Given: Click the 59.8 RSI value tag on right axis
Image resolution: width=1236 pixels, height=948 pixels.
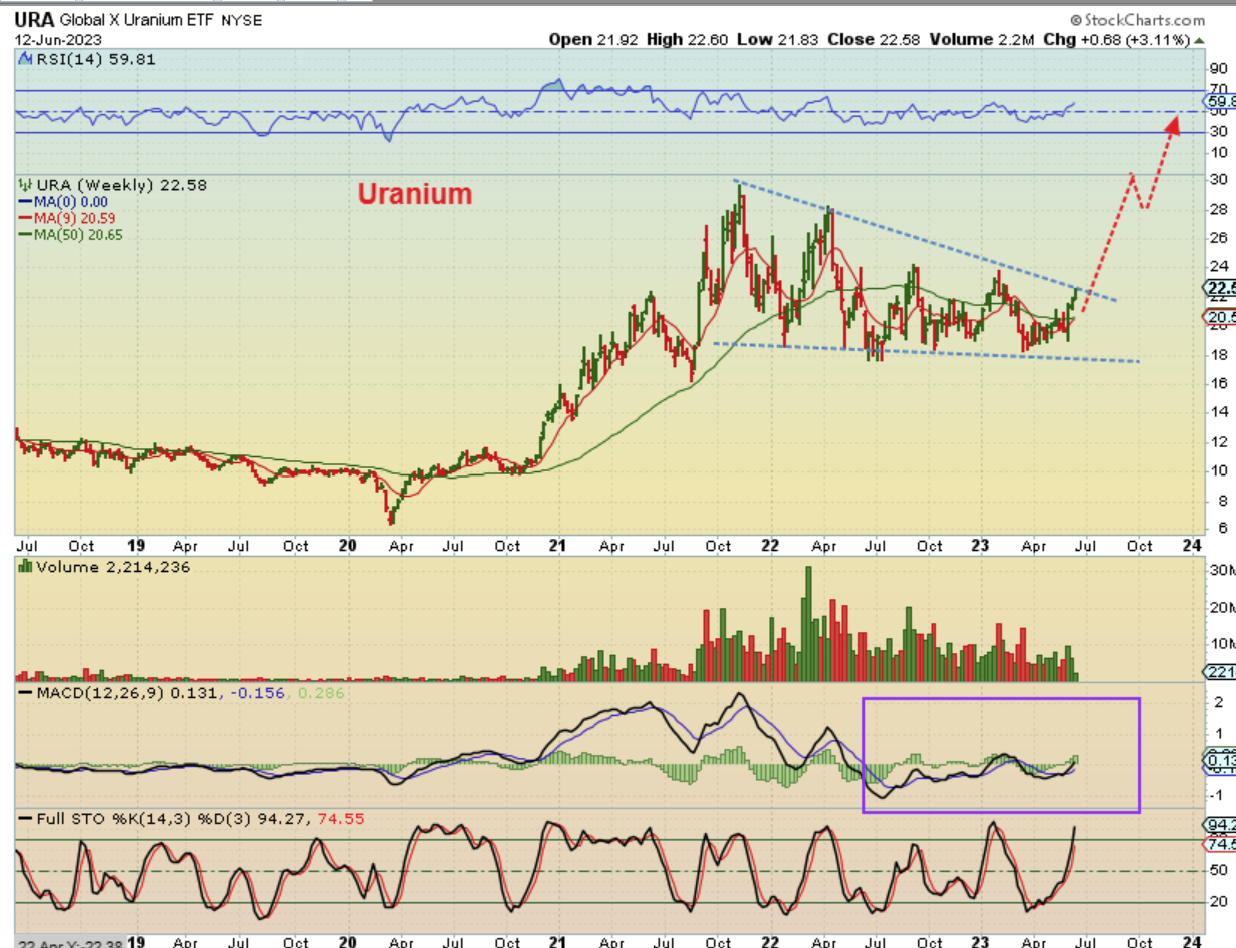Looking at the screenshot, I should 1221,102.
